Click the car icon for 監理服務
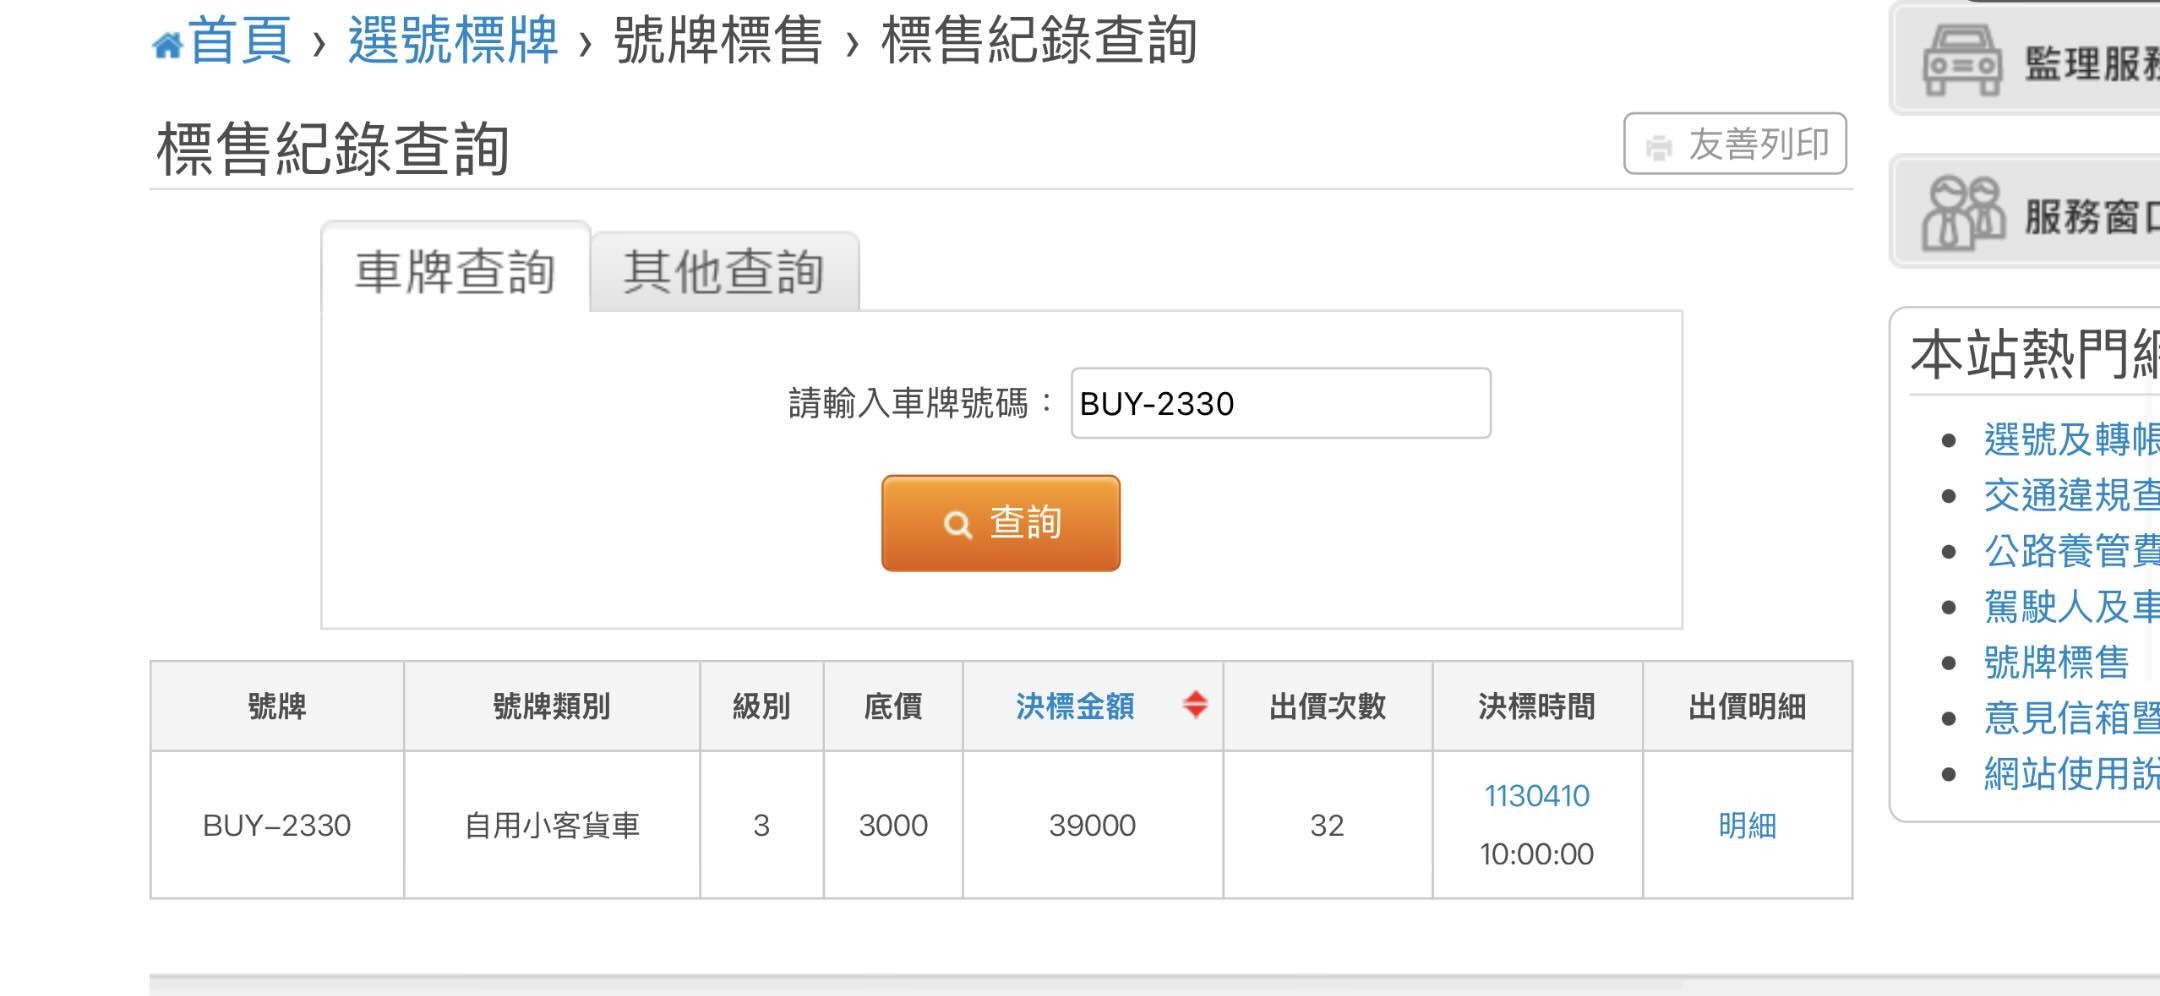The image size is (2160, 996). pos(1962,61)
